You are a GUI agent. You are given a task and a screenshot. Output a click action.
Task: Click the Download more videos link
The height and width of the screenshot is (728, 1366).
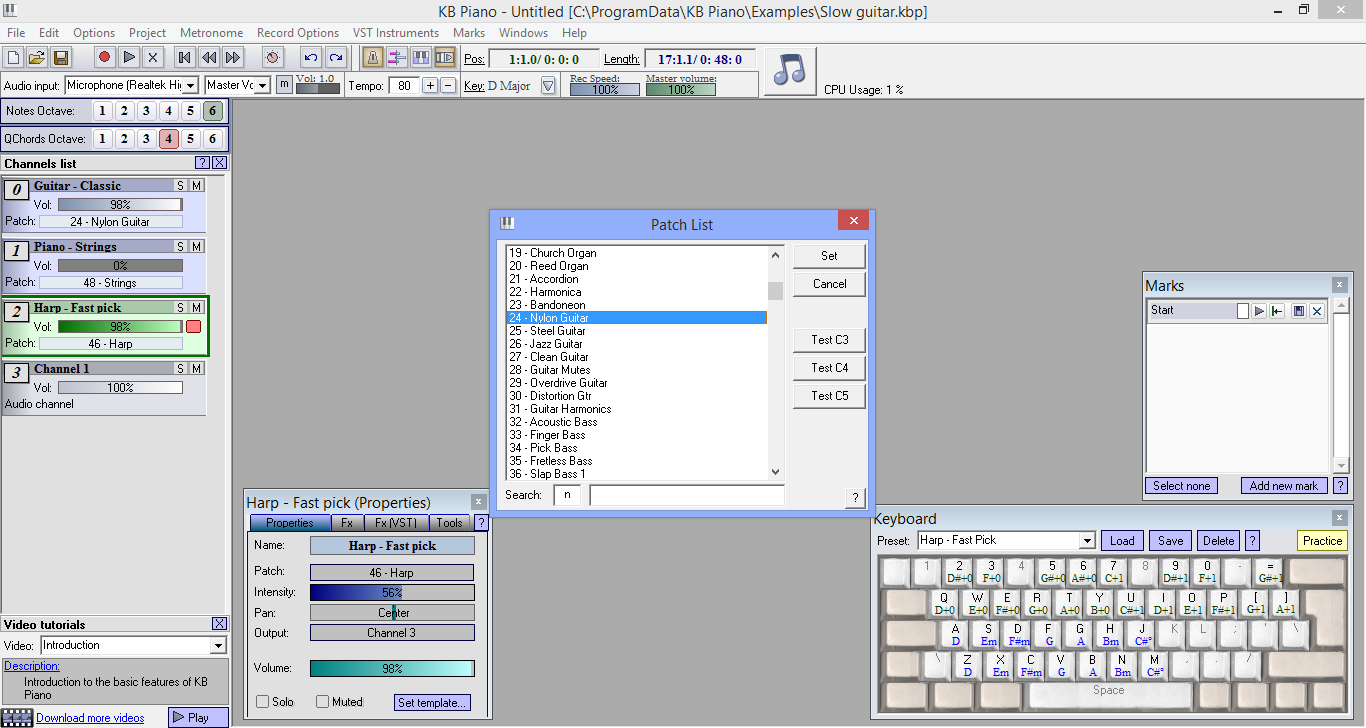[x=90, y=718]
